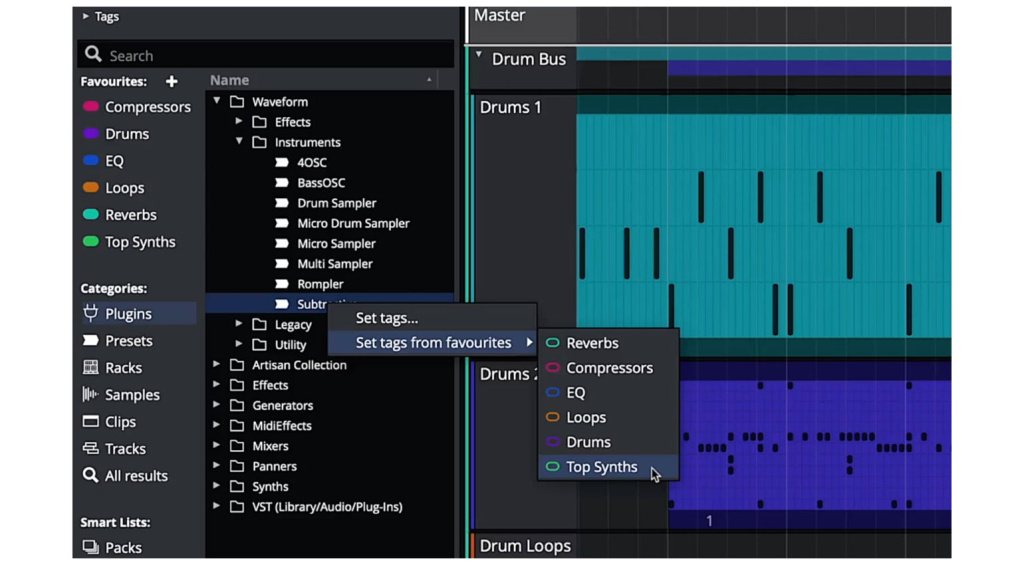
Task: Click the Micro Drum Sampler plugin icon
Action: (x=282, y=223)
